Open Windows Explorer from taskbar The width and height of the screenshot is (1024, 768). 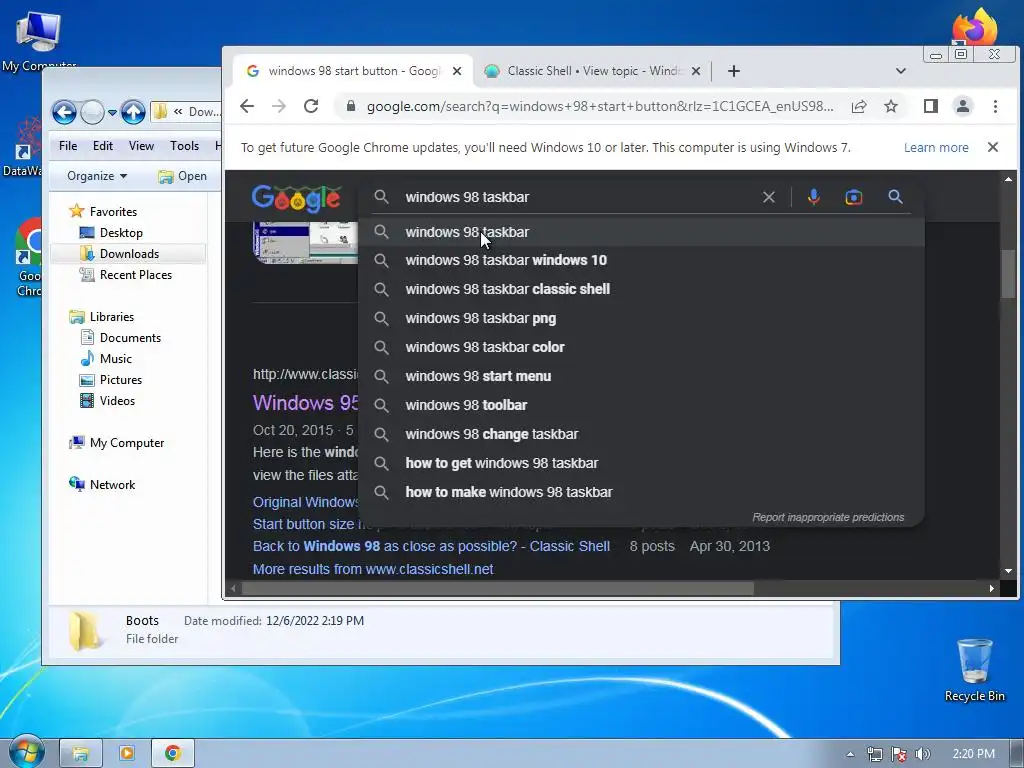[80, 753]
